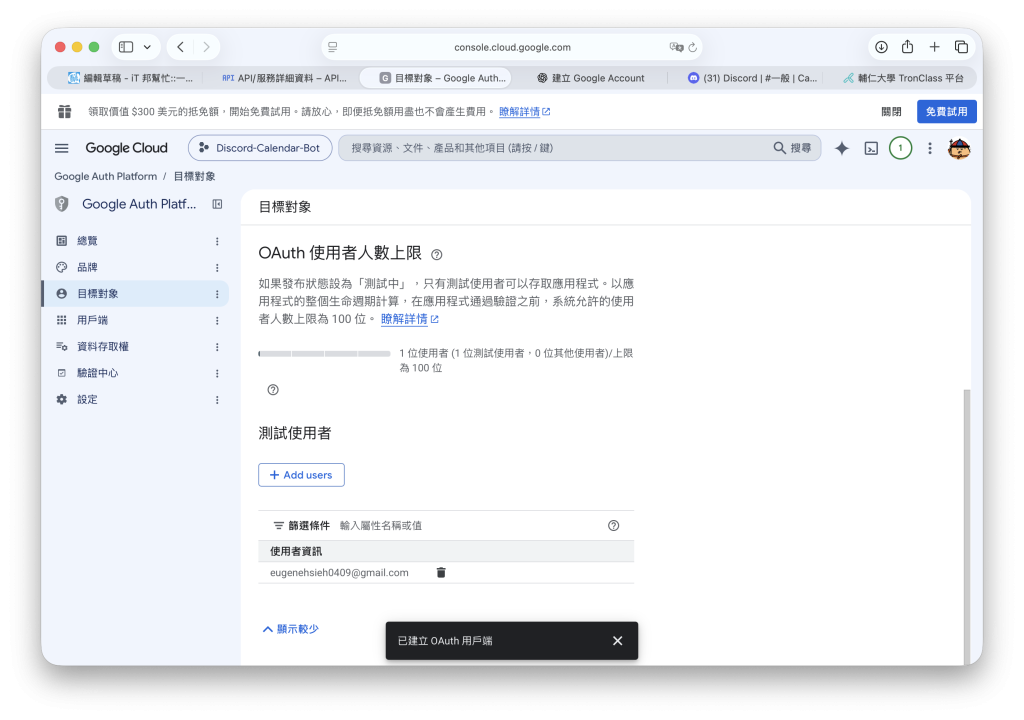The height and width of the screenshot is (720, 1024).
Task: Delete test user eugenehsieh0409@gmail.com
Action: [x=441, y=572]
